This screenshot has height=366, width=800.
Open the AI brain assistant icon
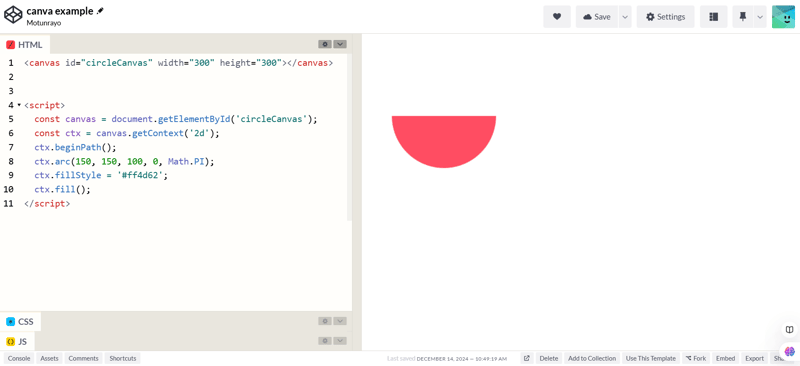(x=790, y=351)
